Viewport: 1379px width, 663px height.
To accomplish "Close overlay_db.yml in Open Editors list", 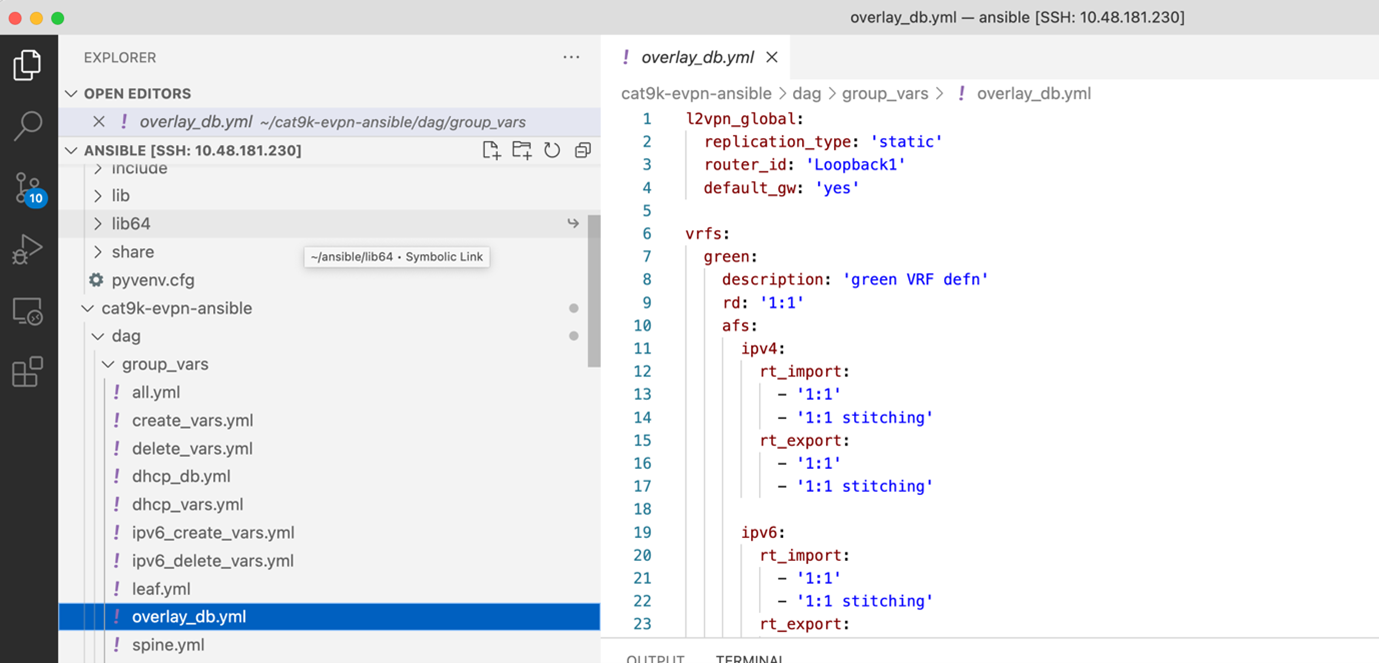I will click(99, 122).
